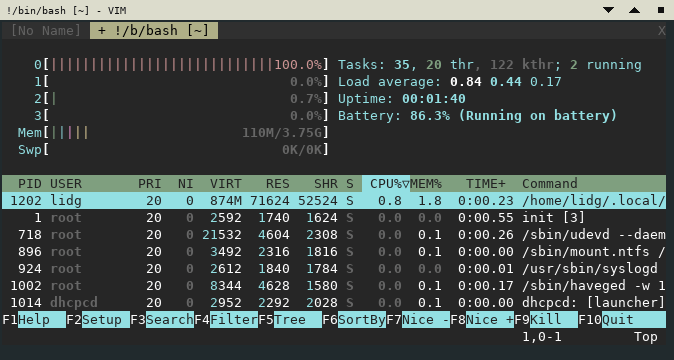Click the Battery 86.3% status text
The height and width of the screenshot is (360, 674).
click(x=477, y=116)
